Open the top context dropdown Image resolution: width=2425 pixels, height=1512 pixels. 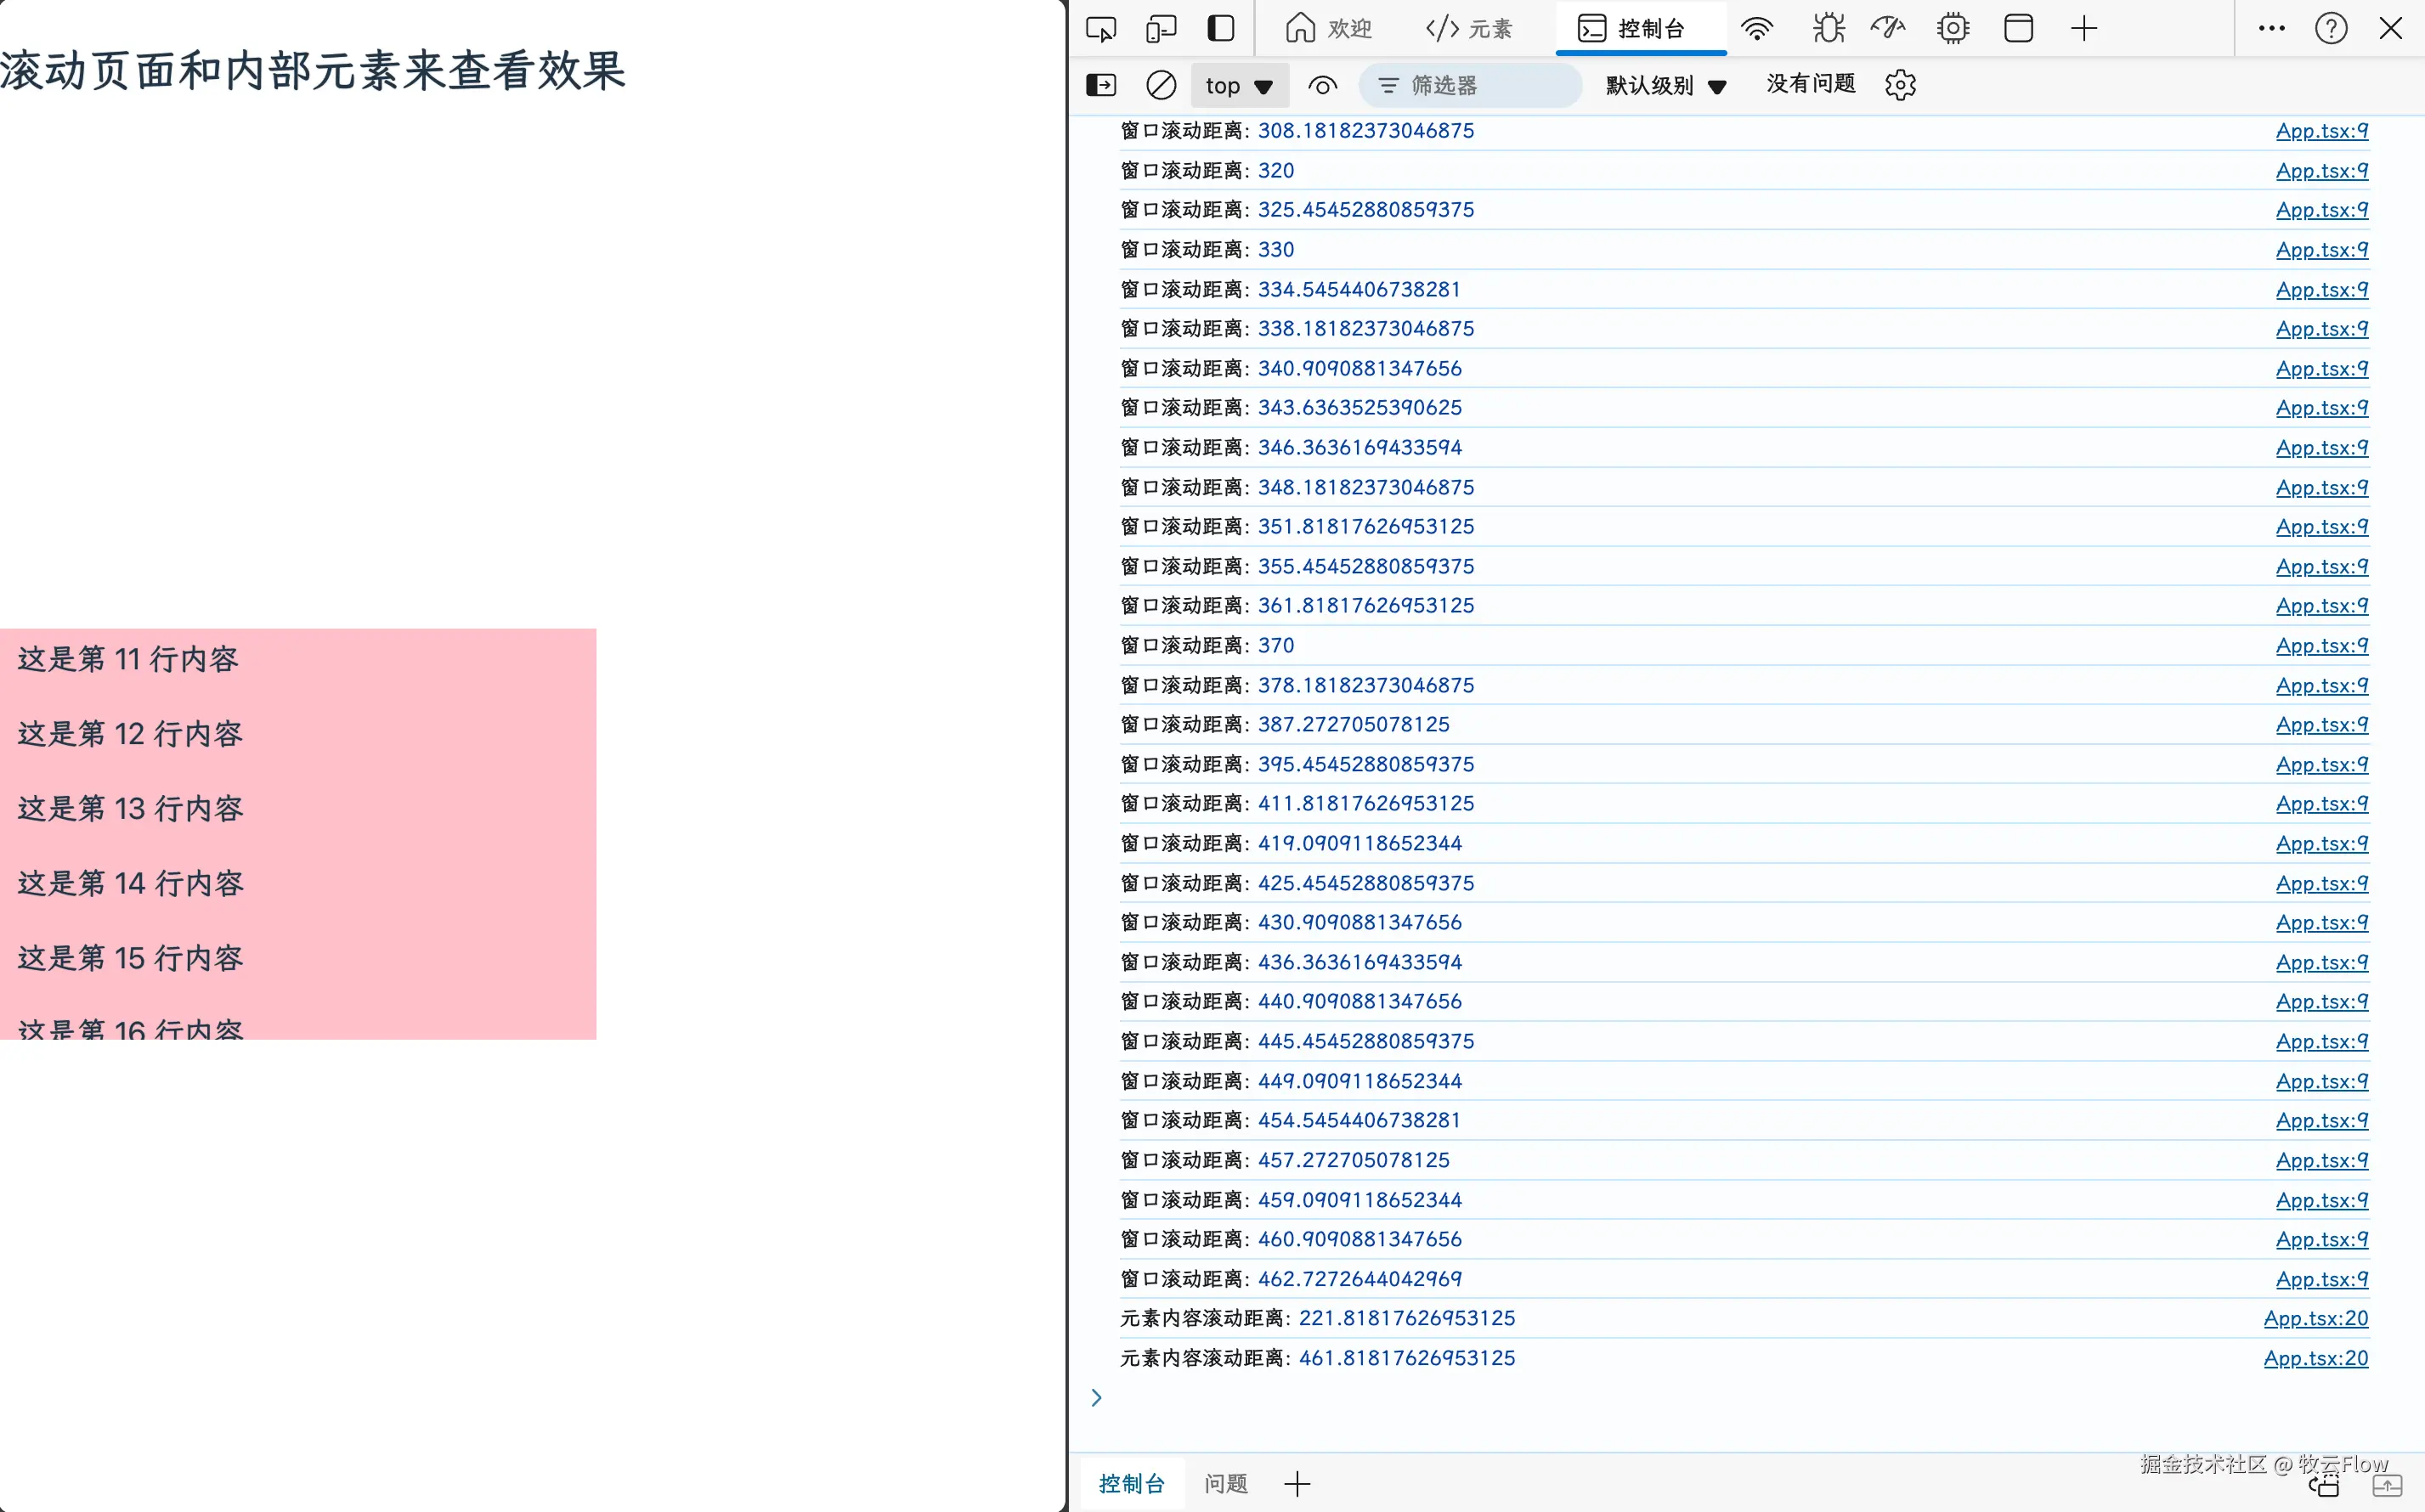click(x=1239, y=86)
